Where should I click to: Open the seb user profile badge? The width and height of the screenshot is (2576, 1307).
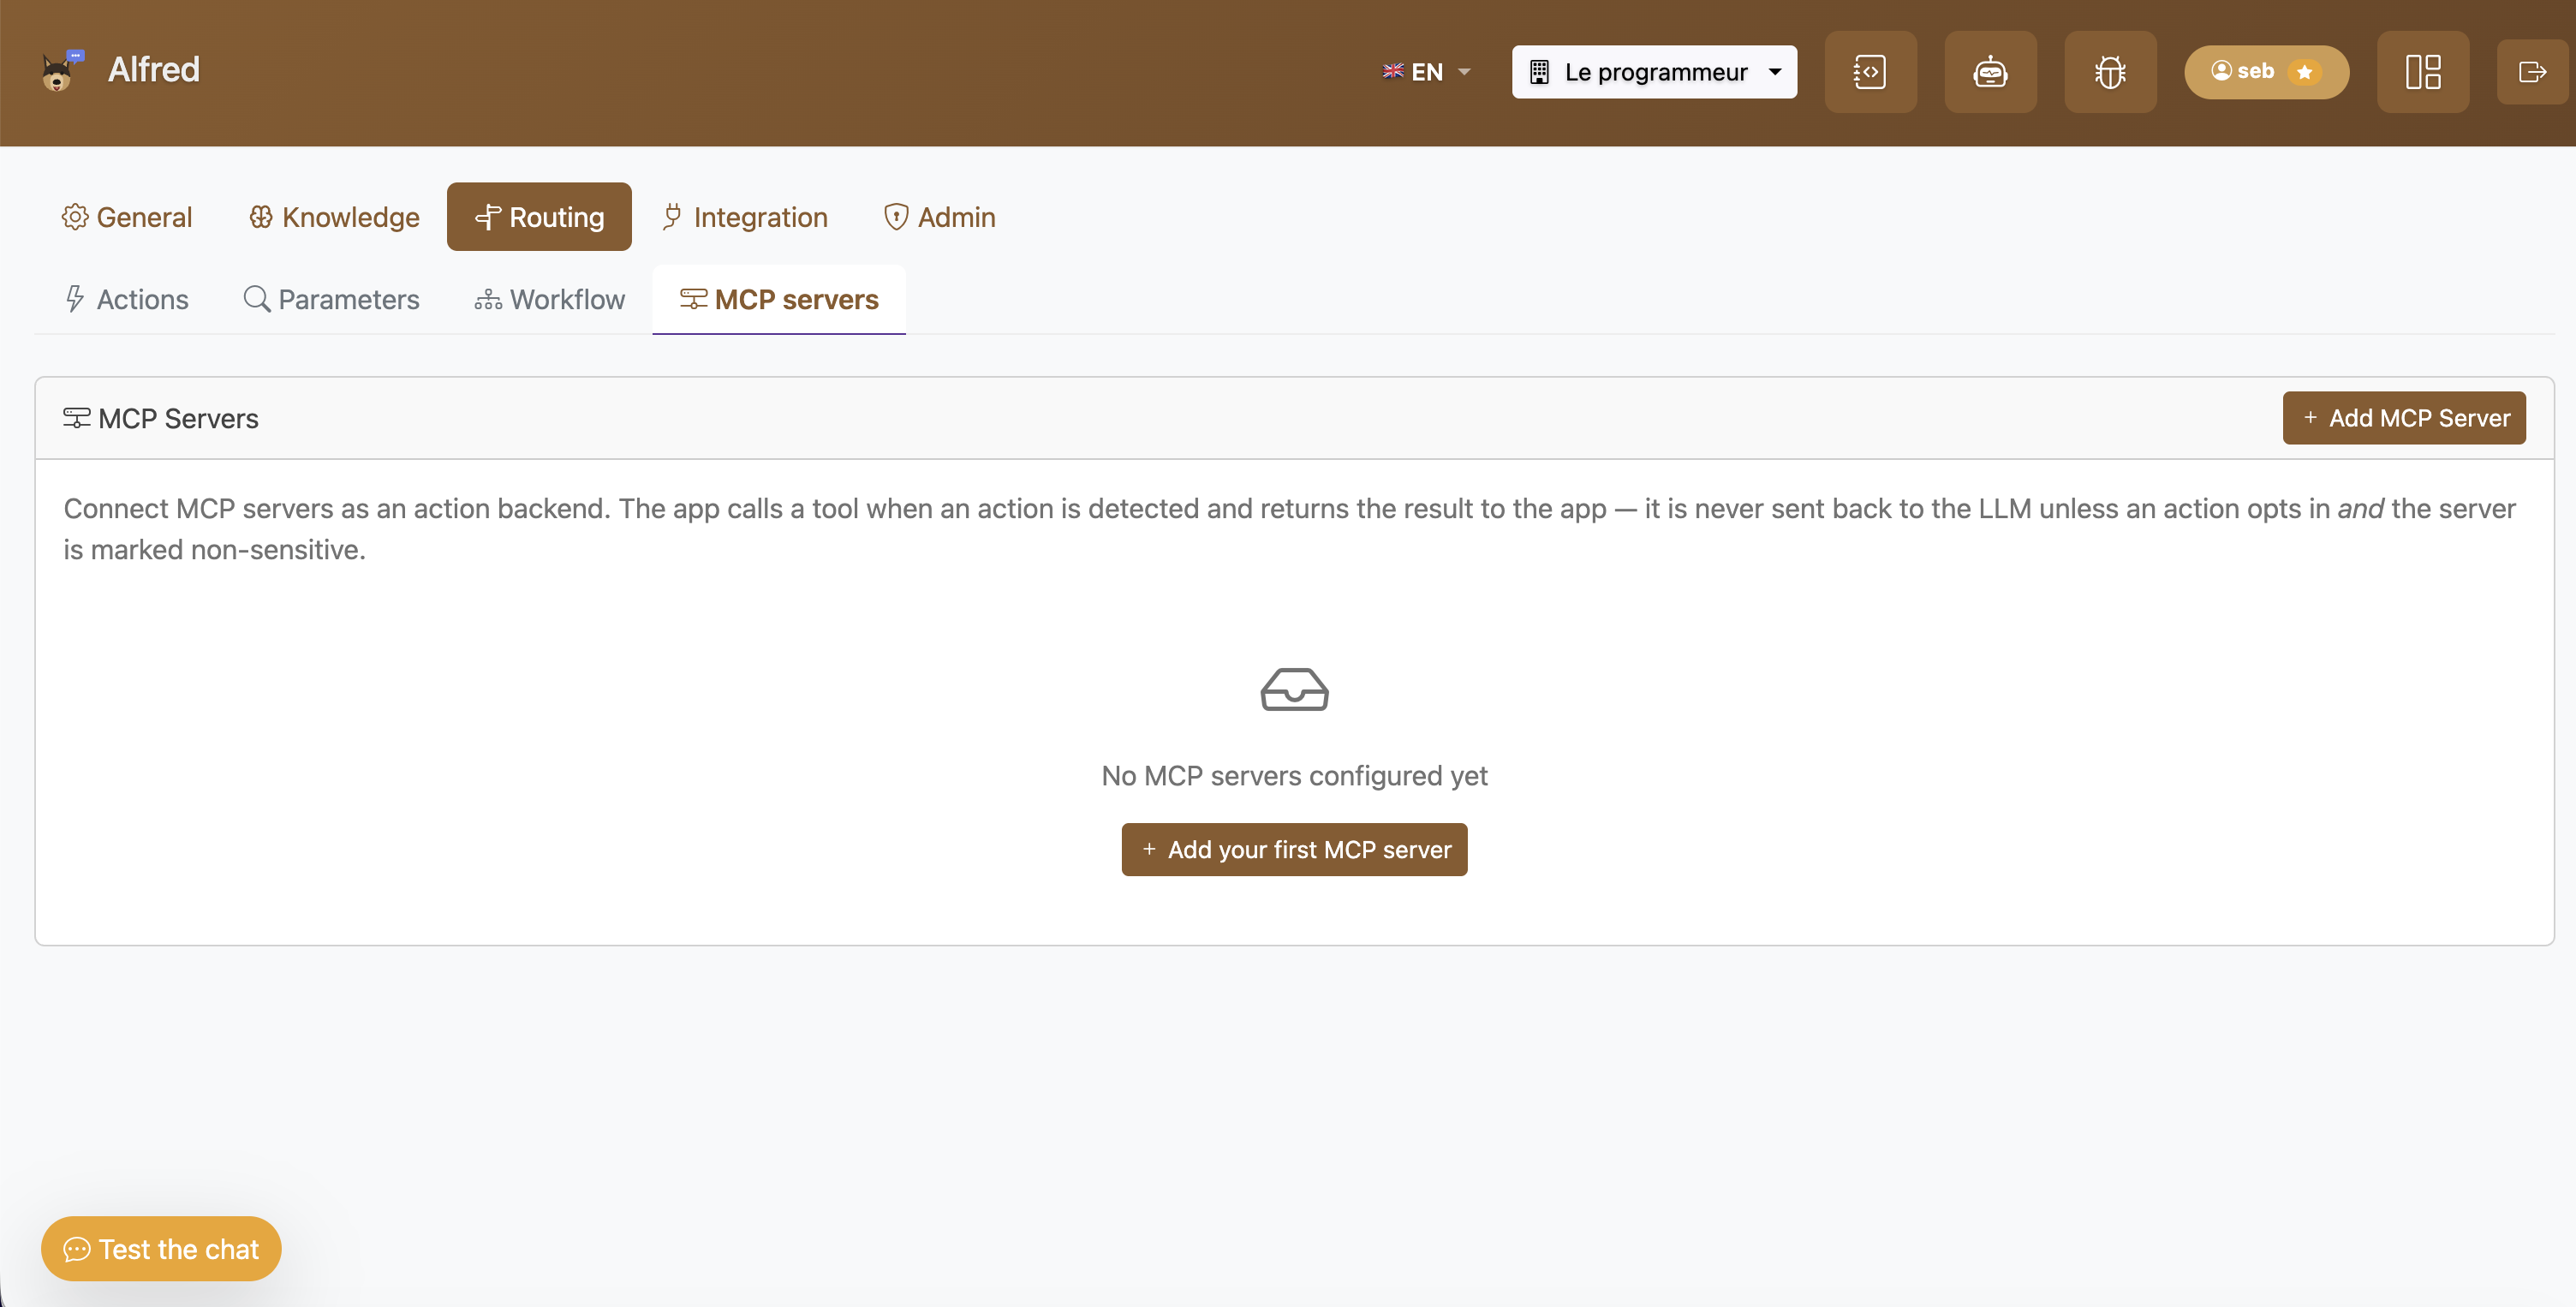2266,72
